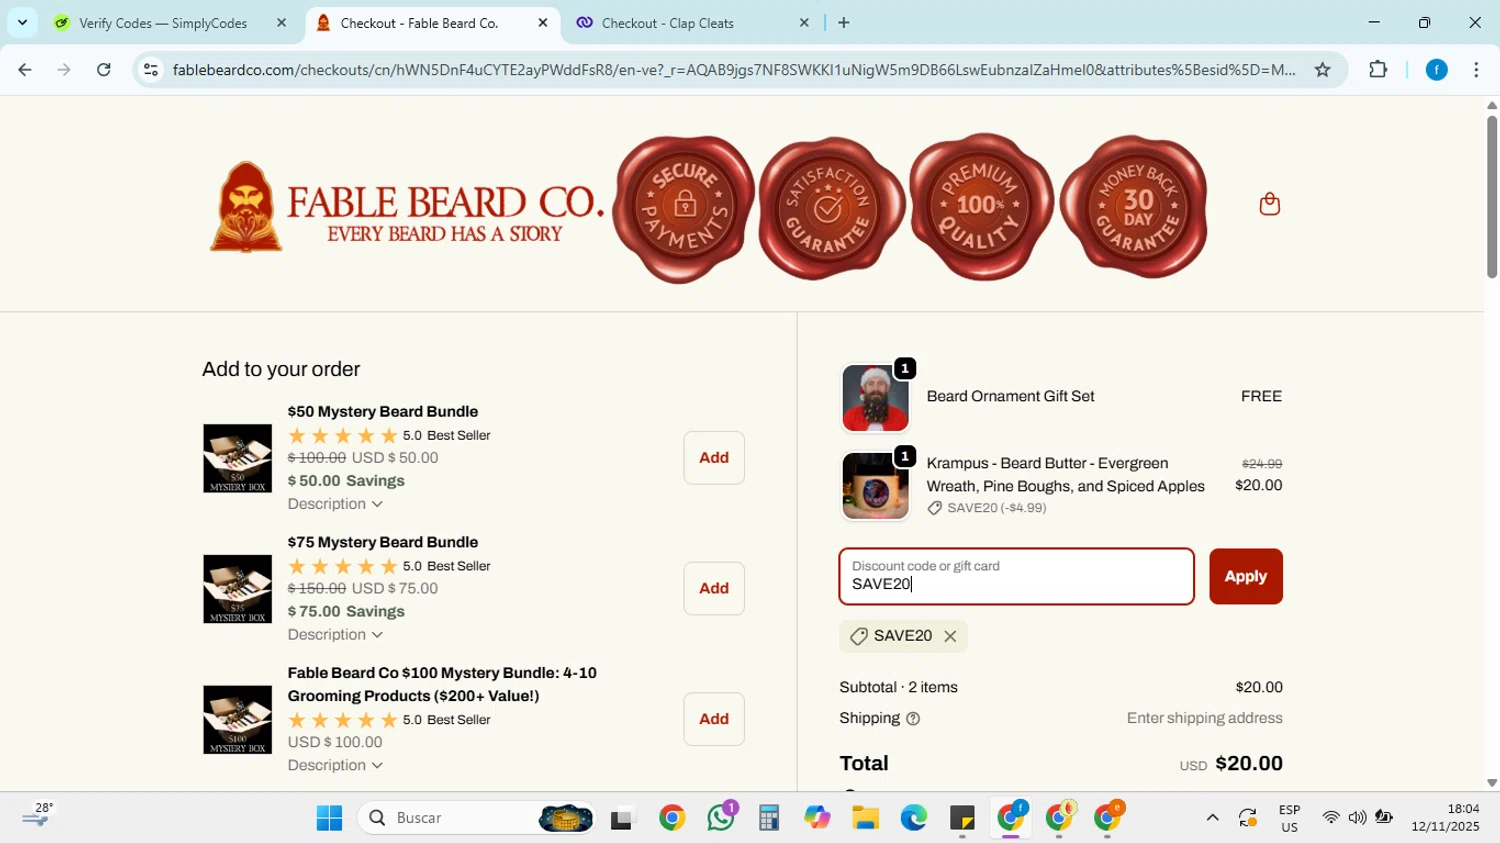The width and height of the screenshot is (1500, 843).
Task: Go forward with the browser forward arrow
Action: (64, 69)
